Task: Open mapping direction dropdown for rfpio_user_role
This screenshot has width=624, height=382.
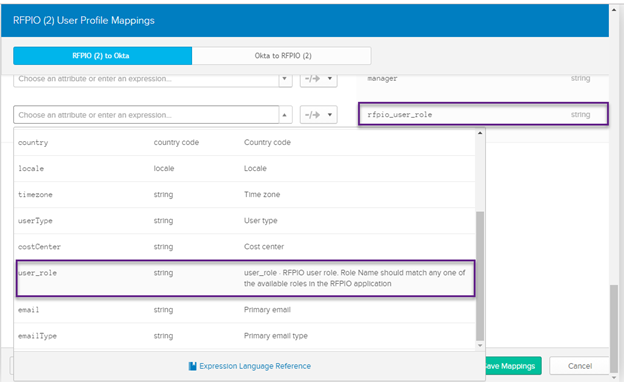Action: click(318, 115)
